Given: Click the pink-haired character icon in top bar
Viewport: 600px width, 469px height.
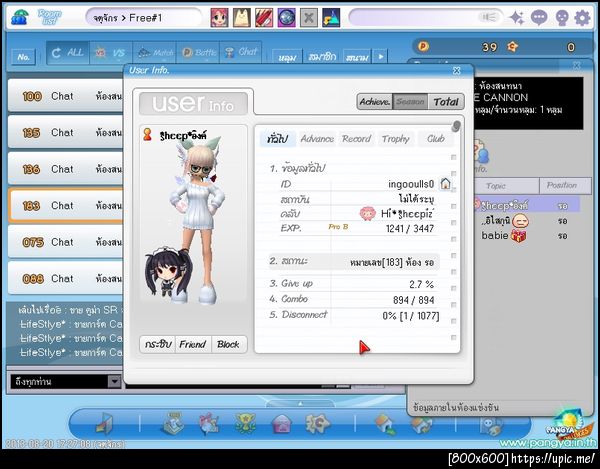Looking at the screenshot, I should (x=220, y=18).
